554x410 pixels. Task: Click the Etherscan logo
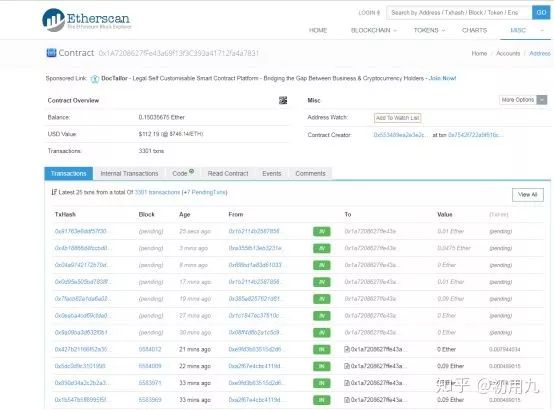[x=86, y=20]
